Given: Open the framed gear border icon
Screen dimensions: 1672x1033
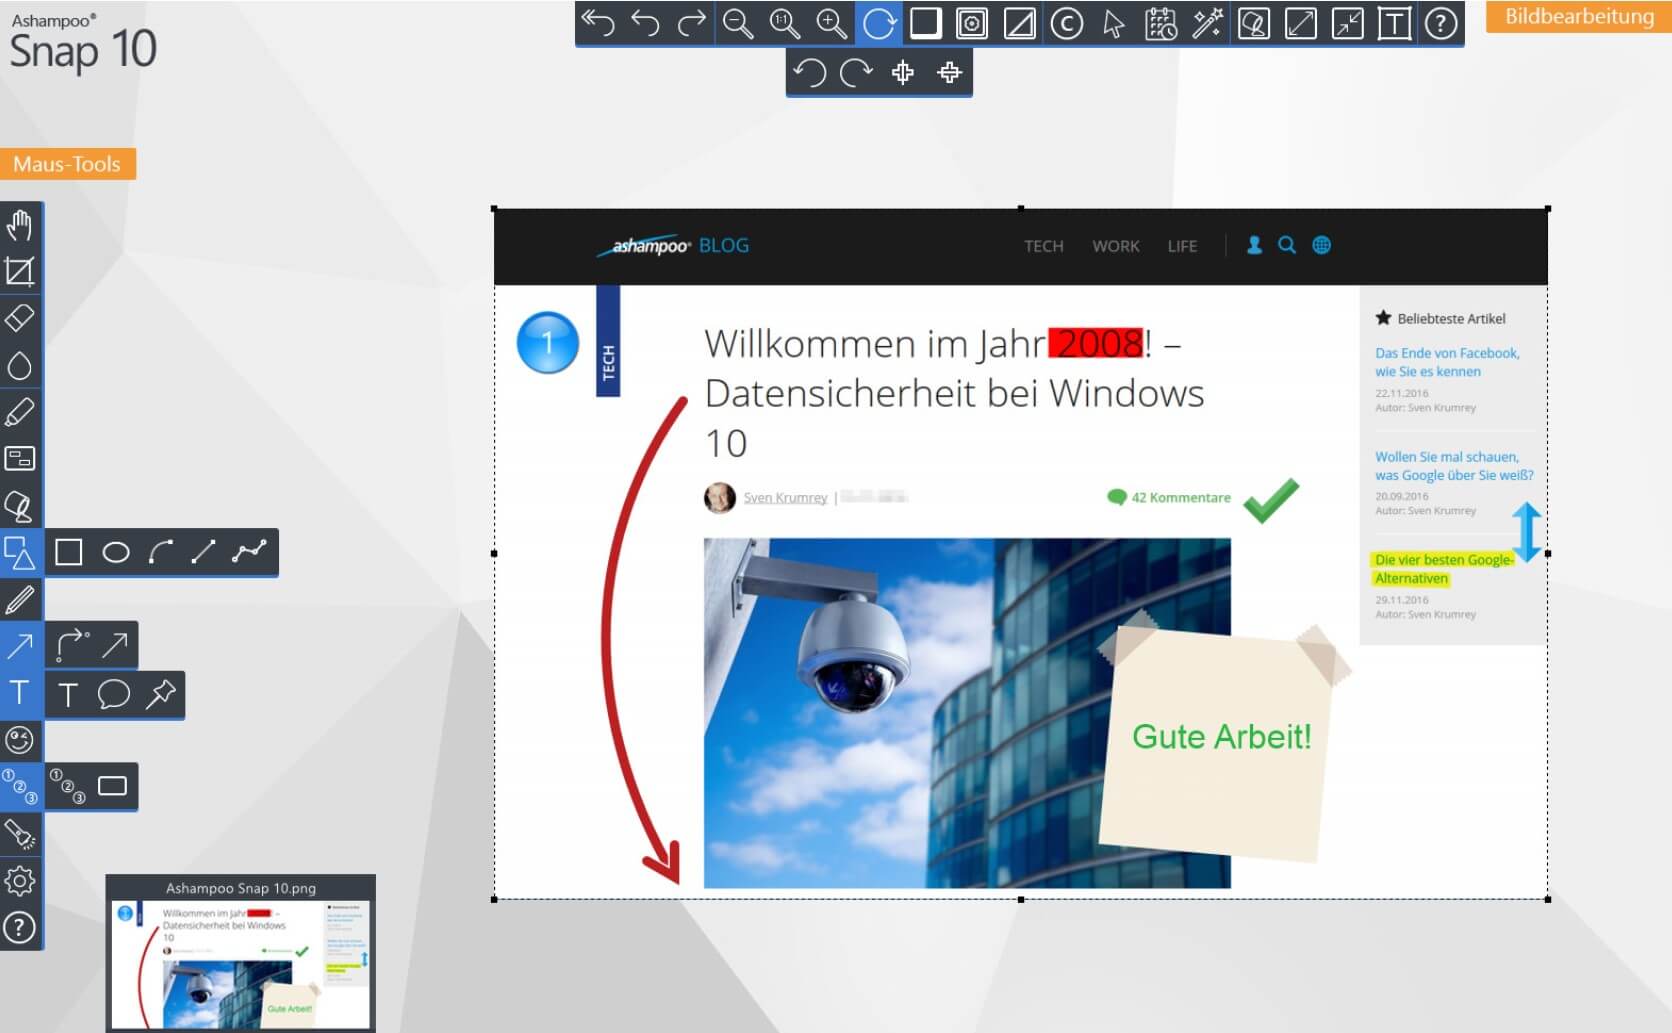Looking at the screenshot, I should coord(972,23).
